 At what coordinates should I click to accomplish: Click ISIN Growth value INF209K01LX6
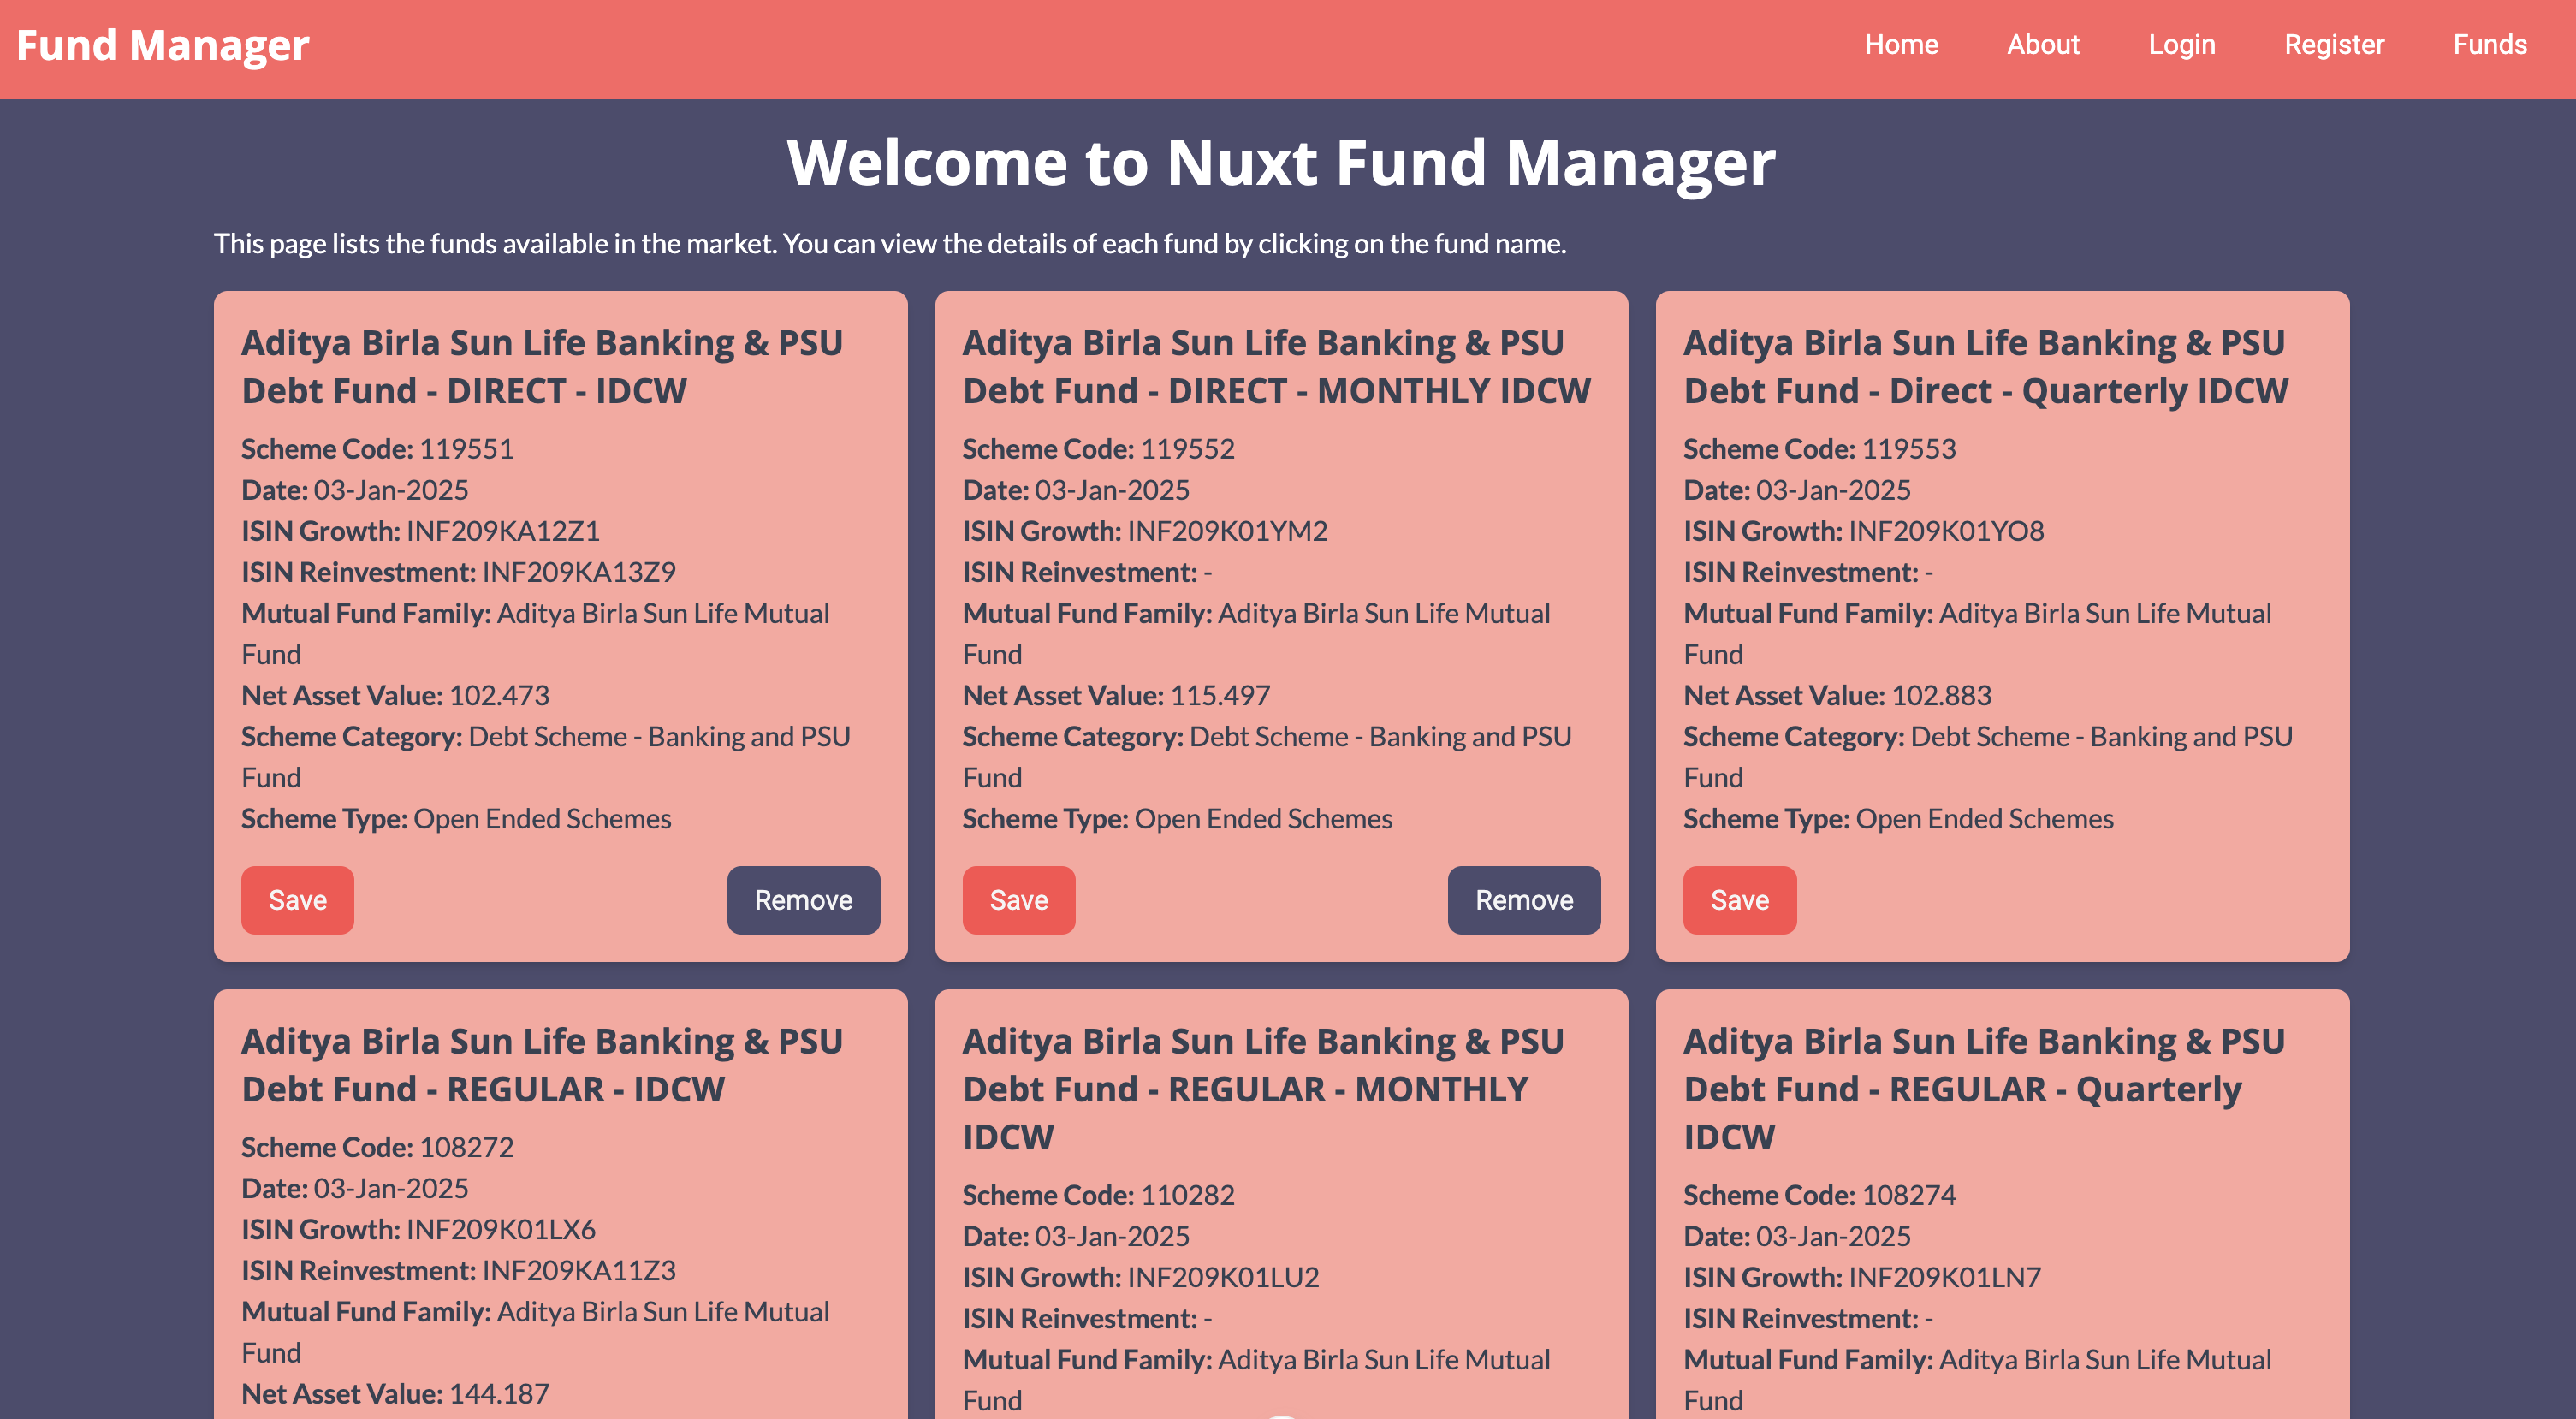pos(501,1229)
